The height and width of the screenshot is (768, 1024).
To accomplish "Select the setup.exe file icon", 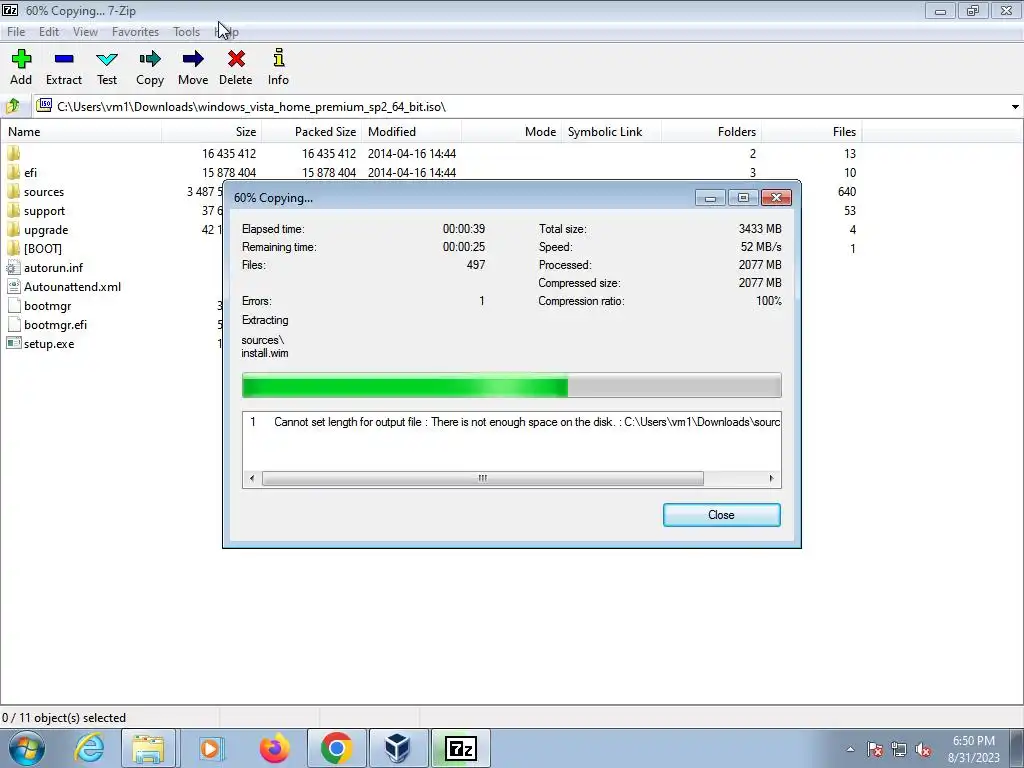I will coord(13,343).
